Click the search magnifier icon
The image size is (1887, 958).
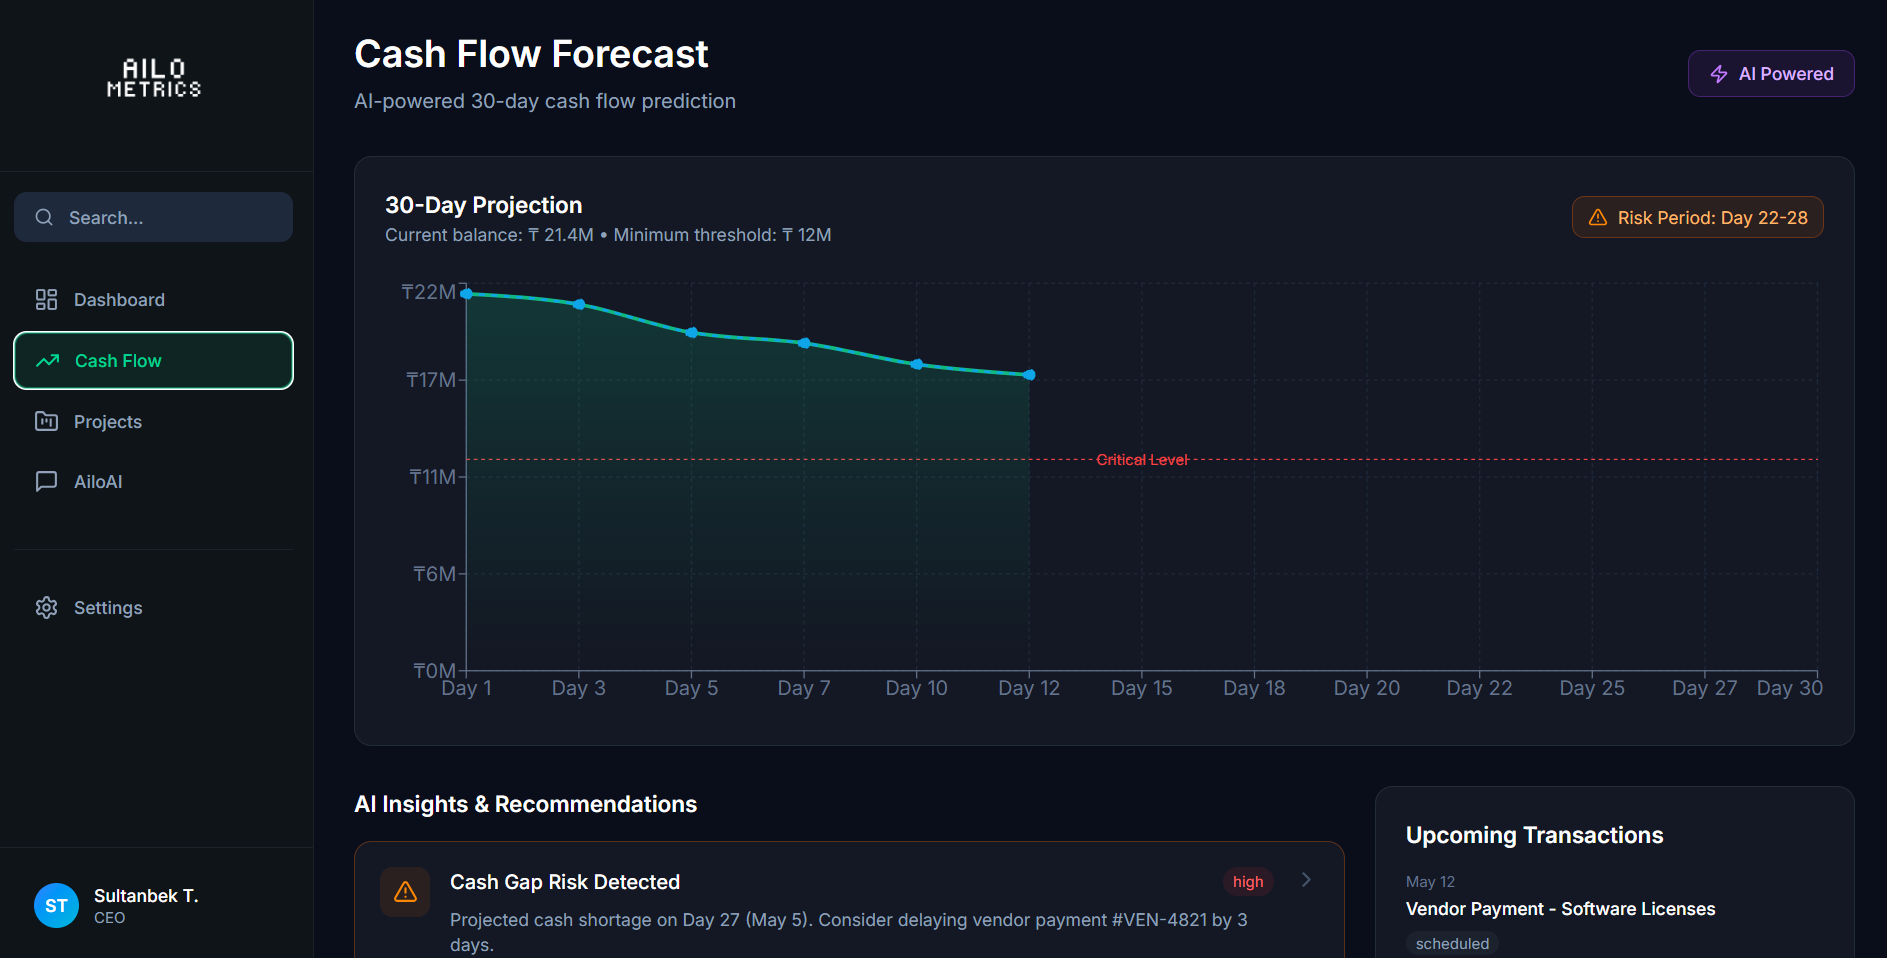(44, 217)
